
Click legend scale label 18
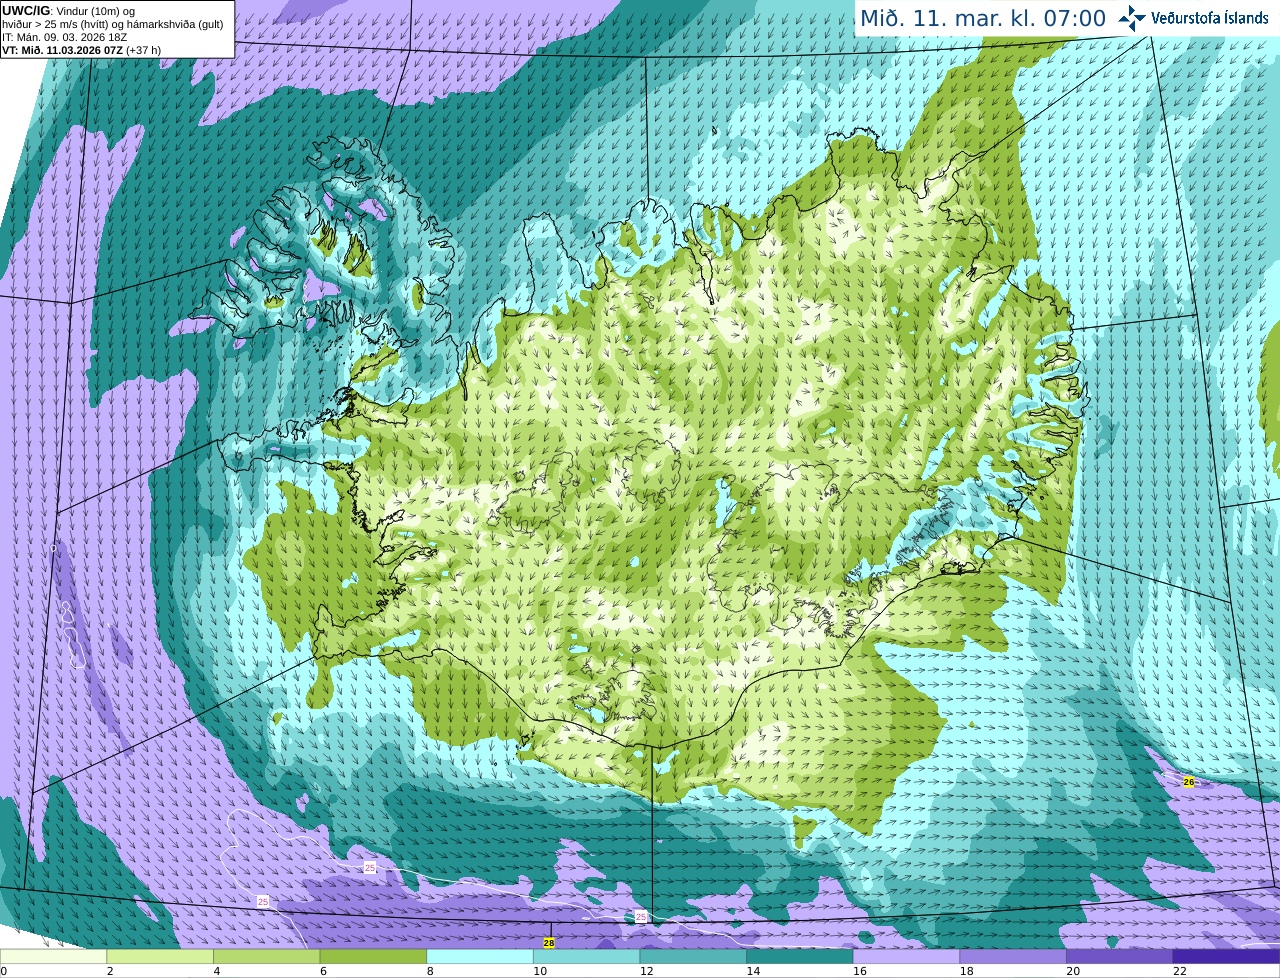tap(966, 971)
